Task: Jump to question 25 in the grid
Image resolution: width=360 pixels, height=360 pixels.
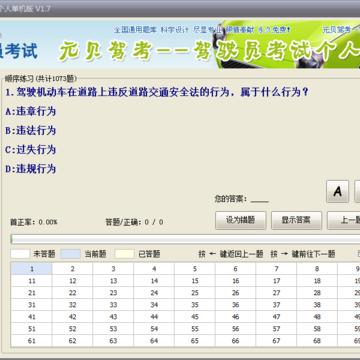Action: pyautogui.click(x=195, y=293)
